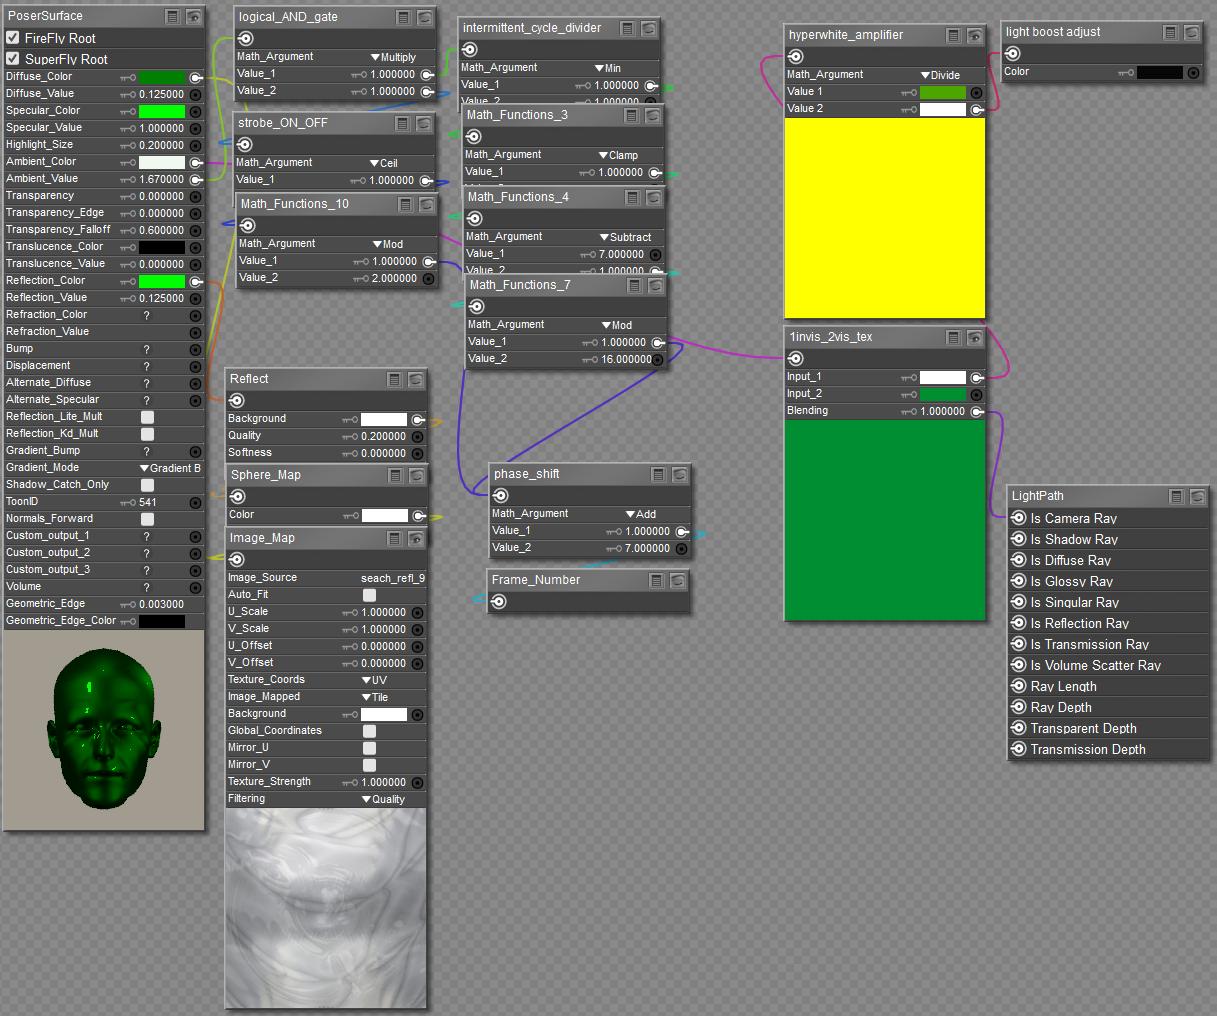The image size is (1217, 1016).
Task: Click the output plug on logical_AND_gate node
Action: point(245,38)
